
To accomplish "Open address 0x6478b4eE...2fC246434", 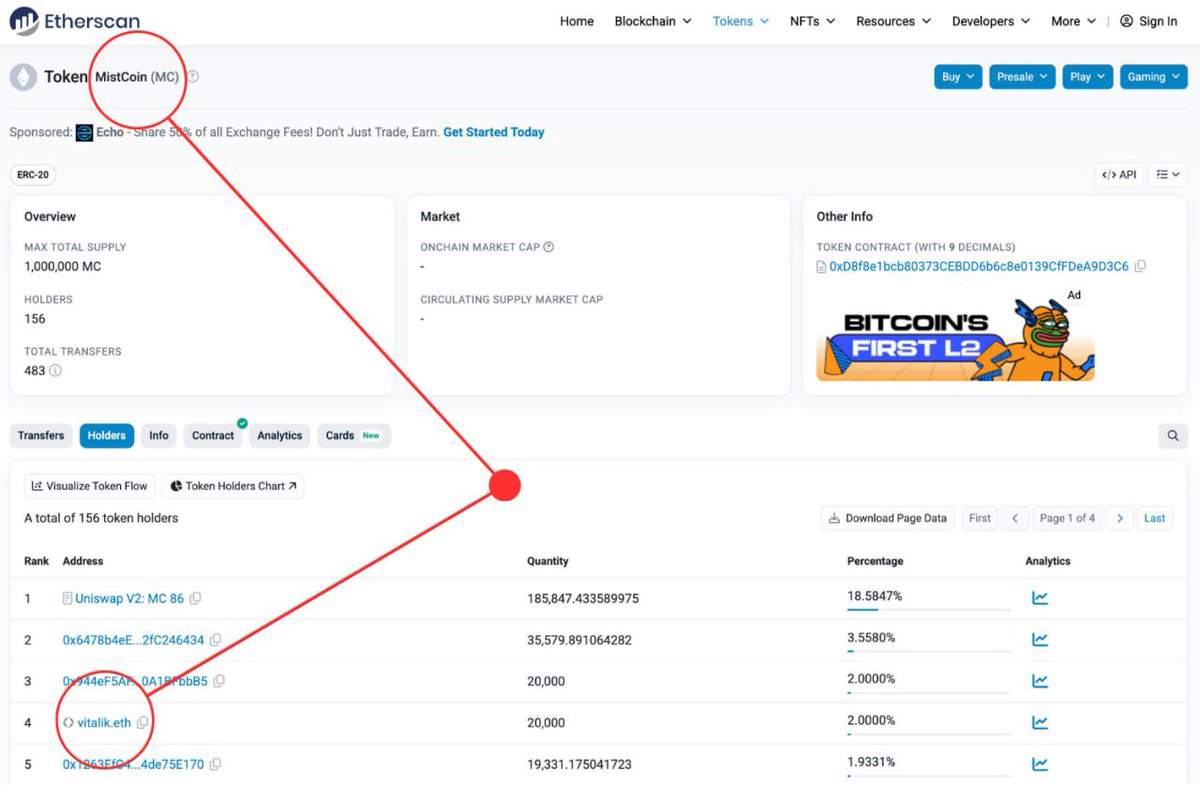I will (x=133, y=640).
